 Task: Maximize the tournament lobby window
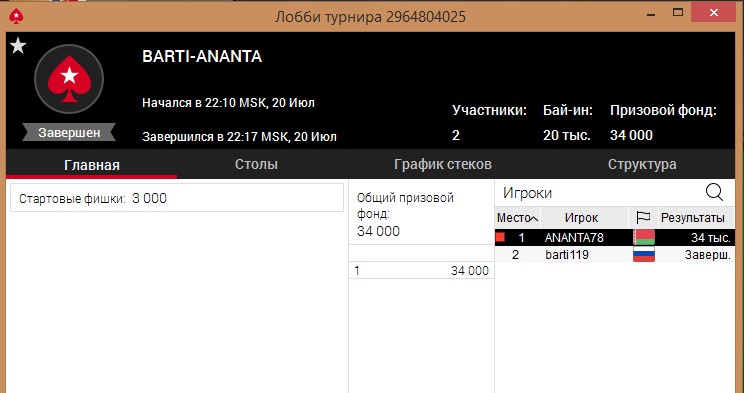(678, 13)
